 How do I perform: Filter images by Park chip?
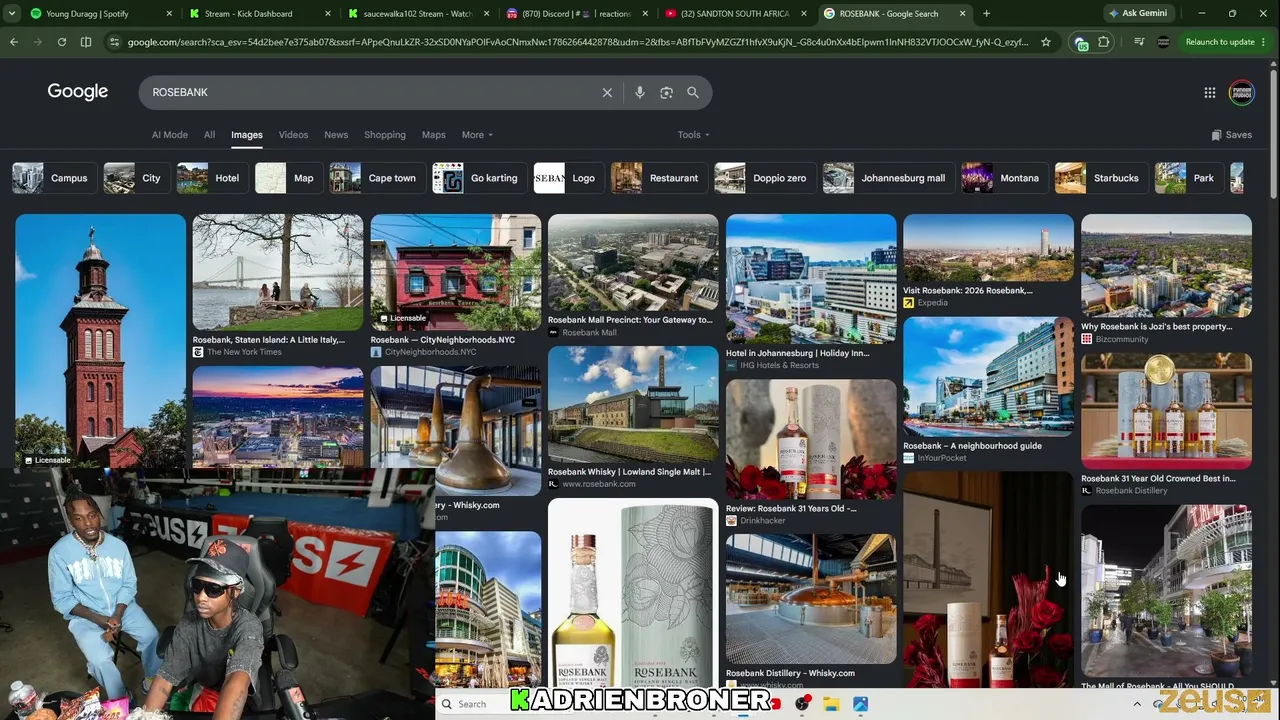pos(1189,178)
